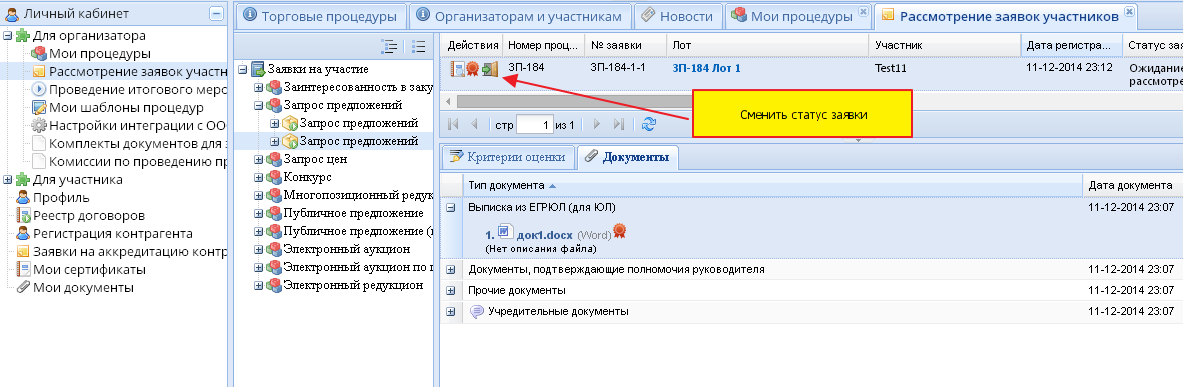Click Мои шаблоны процедур icon in sidebar
Image resolution: width=1183 pixels, height=387 pixels.
(39, 107)
